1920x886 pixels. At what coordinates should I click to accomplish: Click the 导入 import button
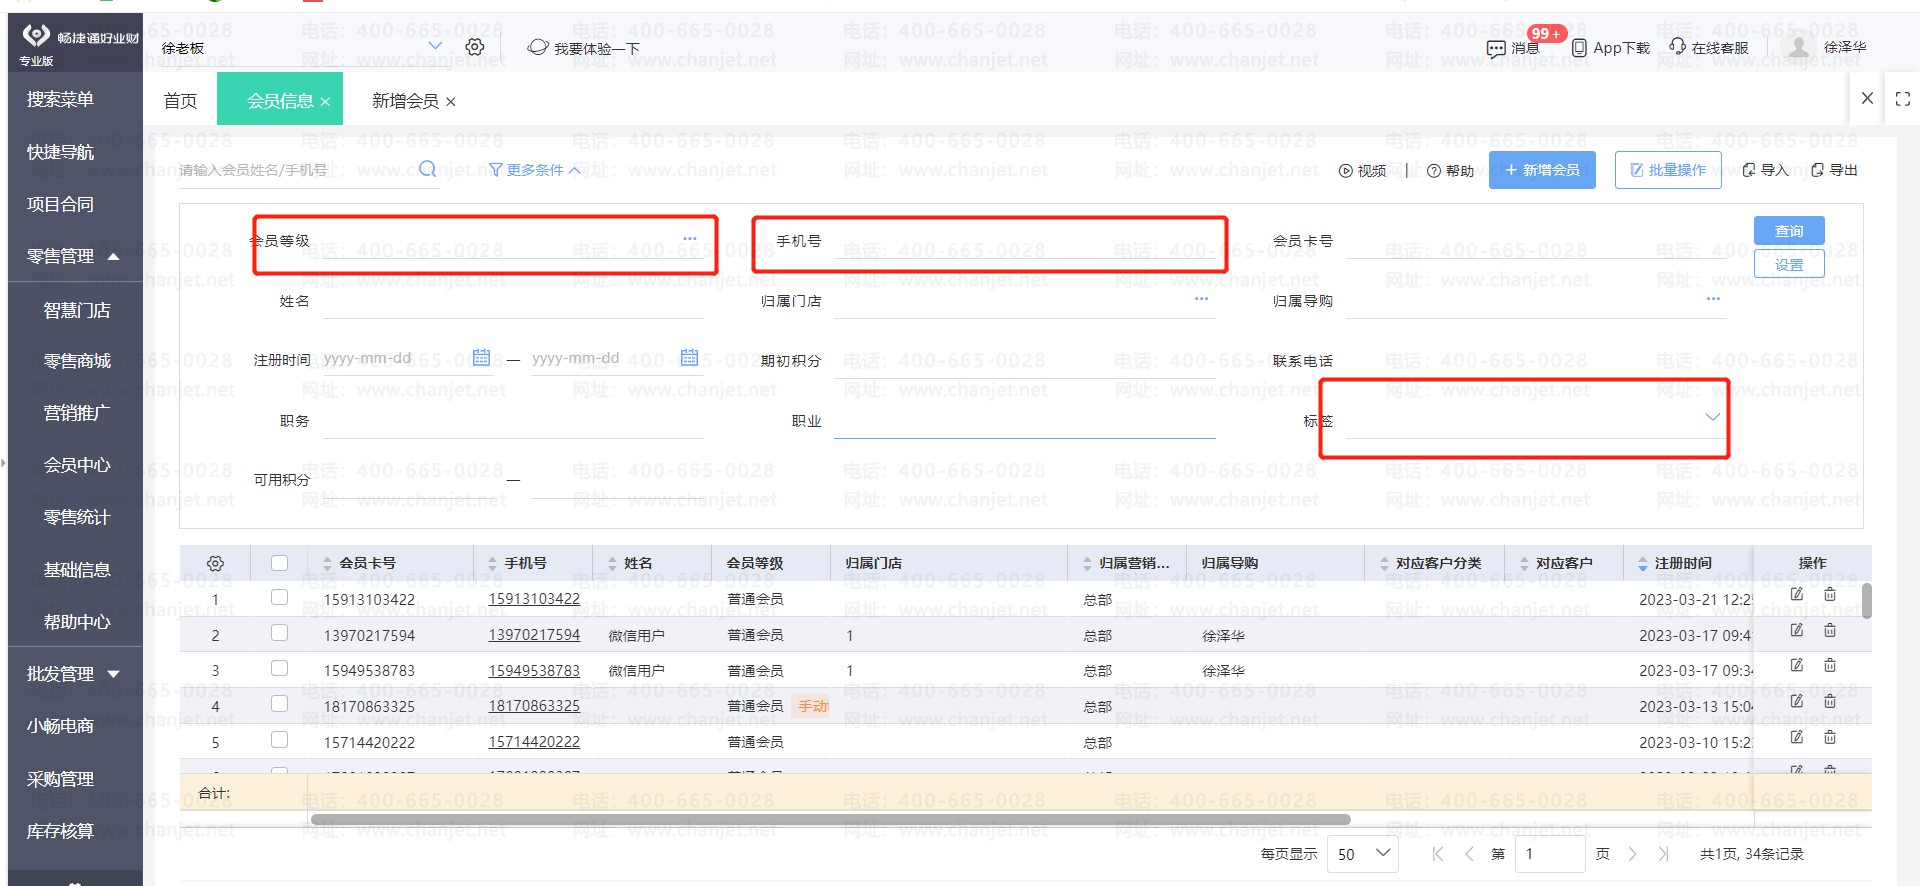(1764, 170)
